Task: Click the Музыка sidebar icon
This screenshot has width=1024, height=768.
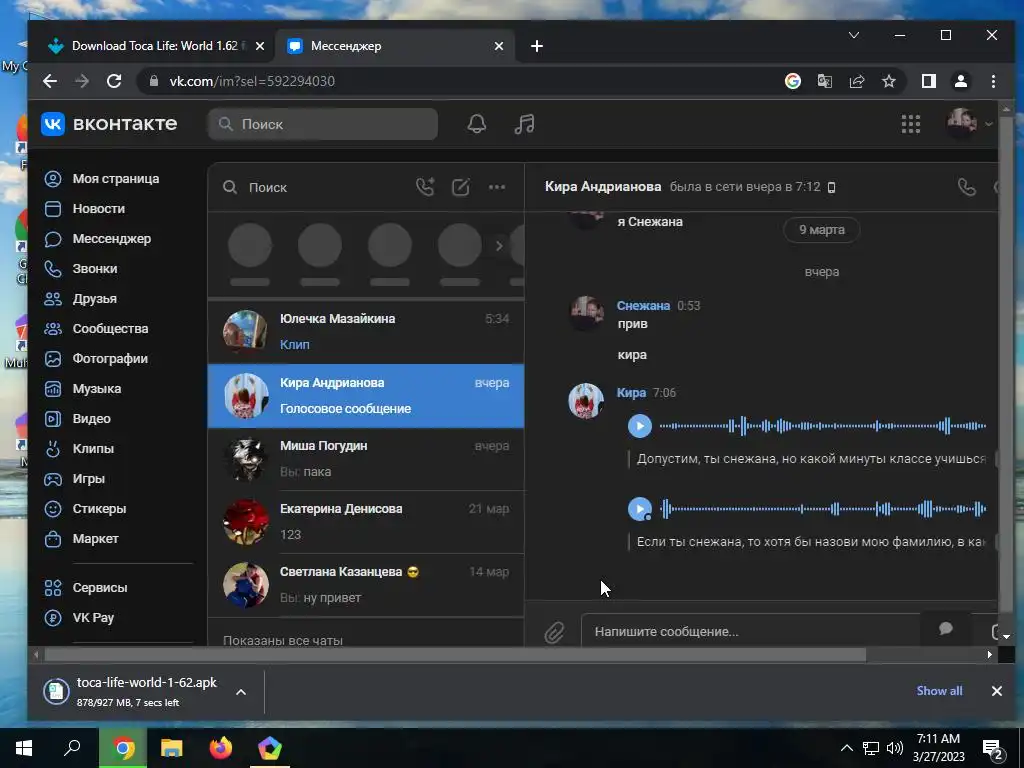Action: coord(53,389)
